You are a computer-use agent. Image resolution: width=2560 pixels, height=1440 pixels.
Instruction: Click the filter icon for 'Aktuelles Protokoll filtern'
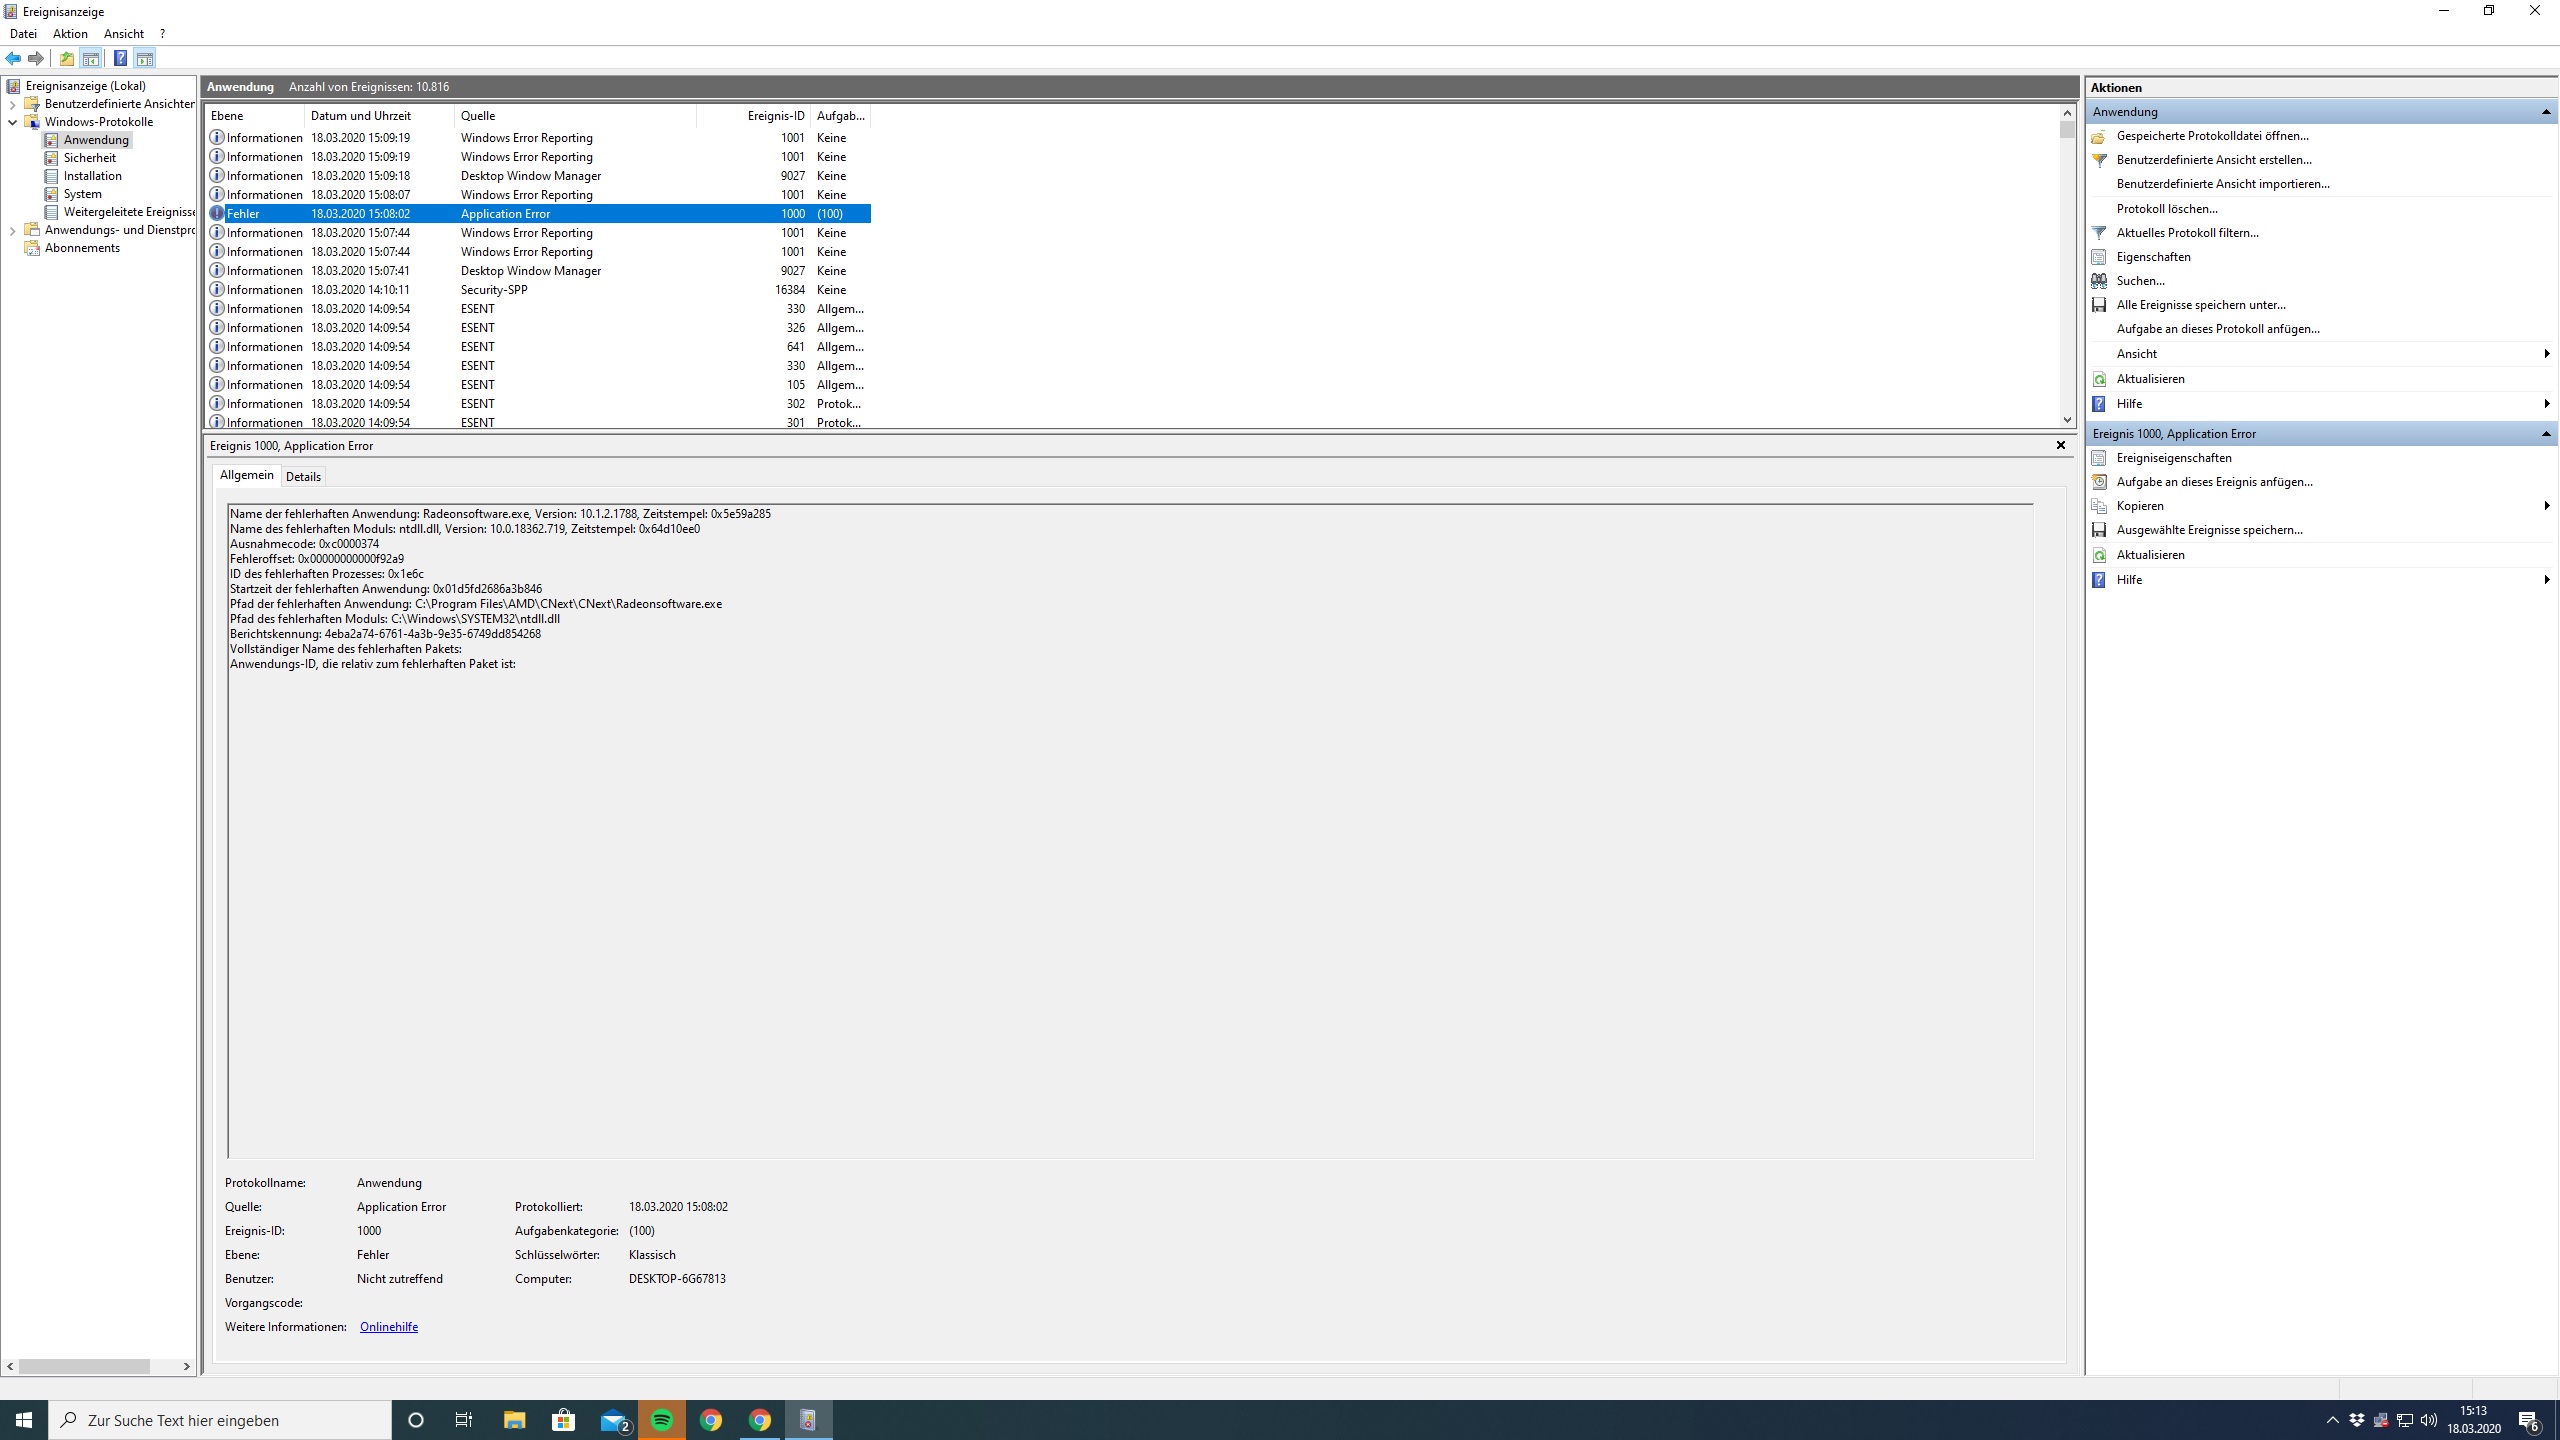coord(2099,233)
